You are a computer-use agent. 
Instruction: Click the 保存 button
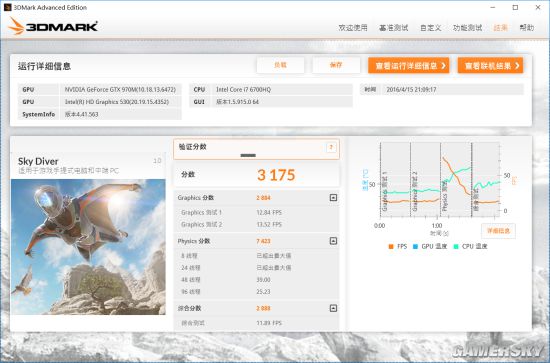[x=336, y=65]
